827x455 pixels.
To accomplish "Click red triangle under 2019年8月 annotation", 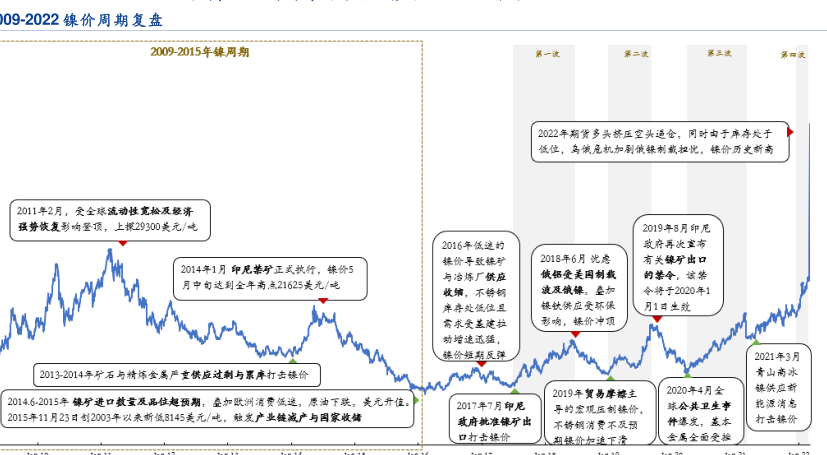I will tap(657, 319).
